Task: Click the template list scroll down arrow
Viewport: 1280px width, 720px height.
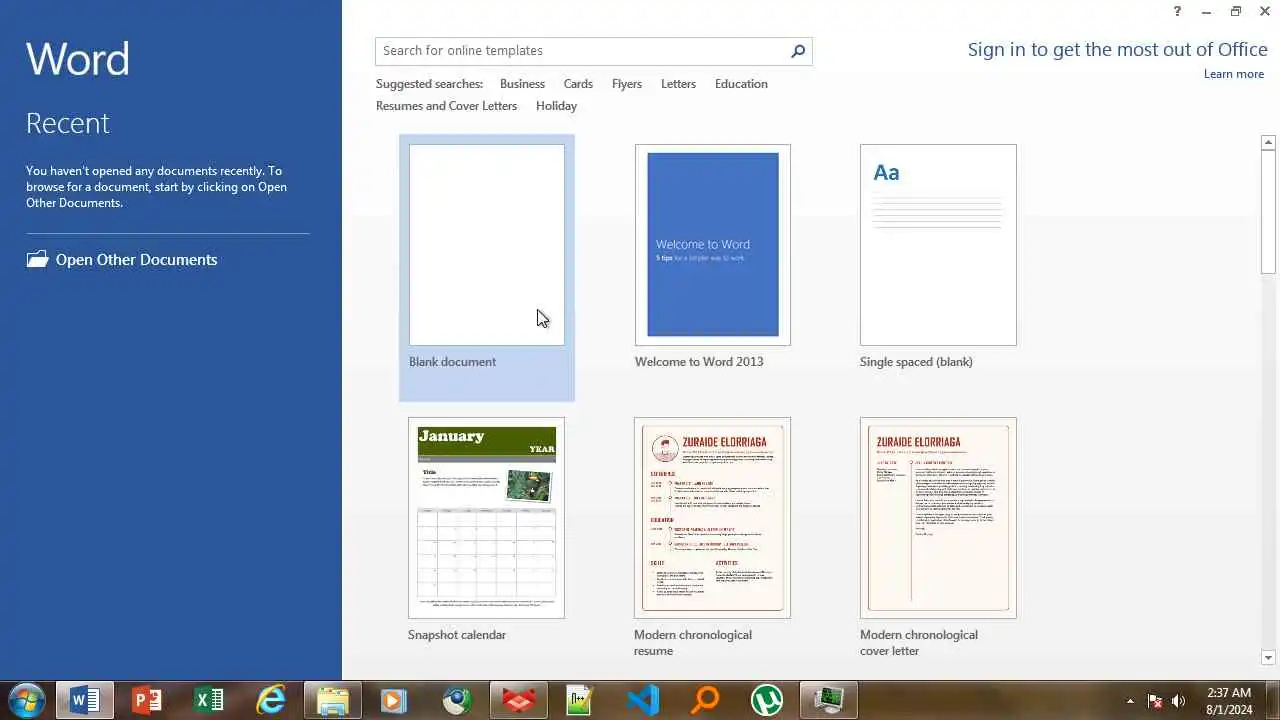Action: tap(1268, 658)
